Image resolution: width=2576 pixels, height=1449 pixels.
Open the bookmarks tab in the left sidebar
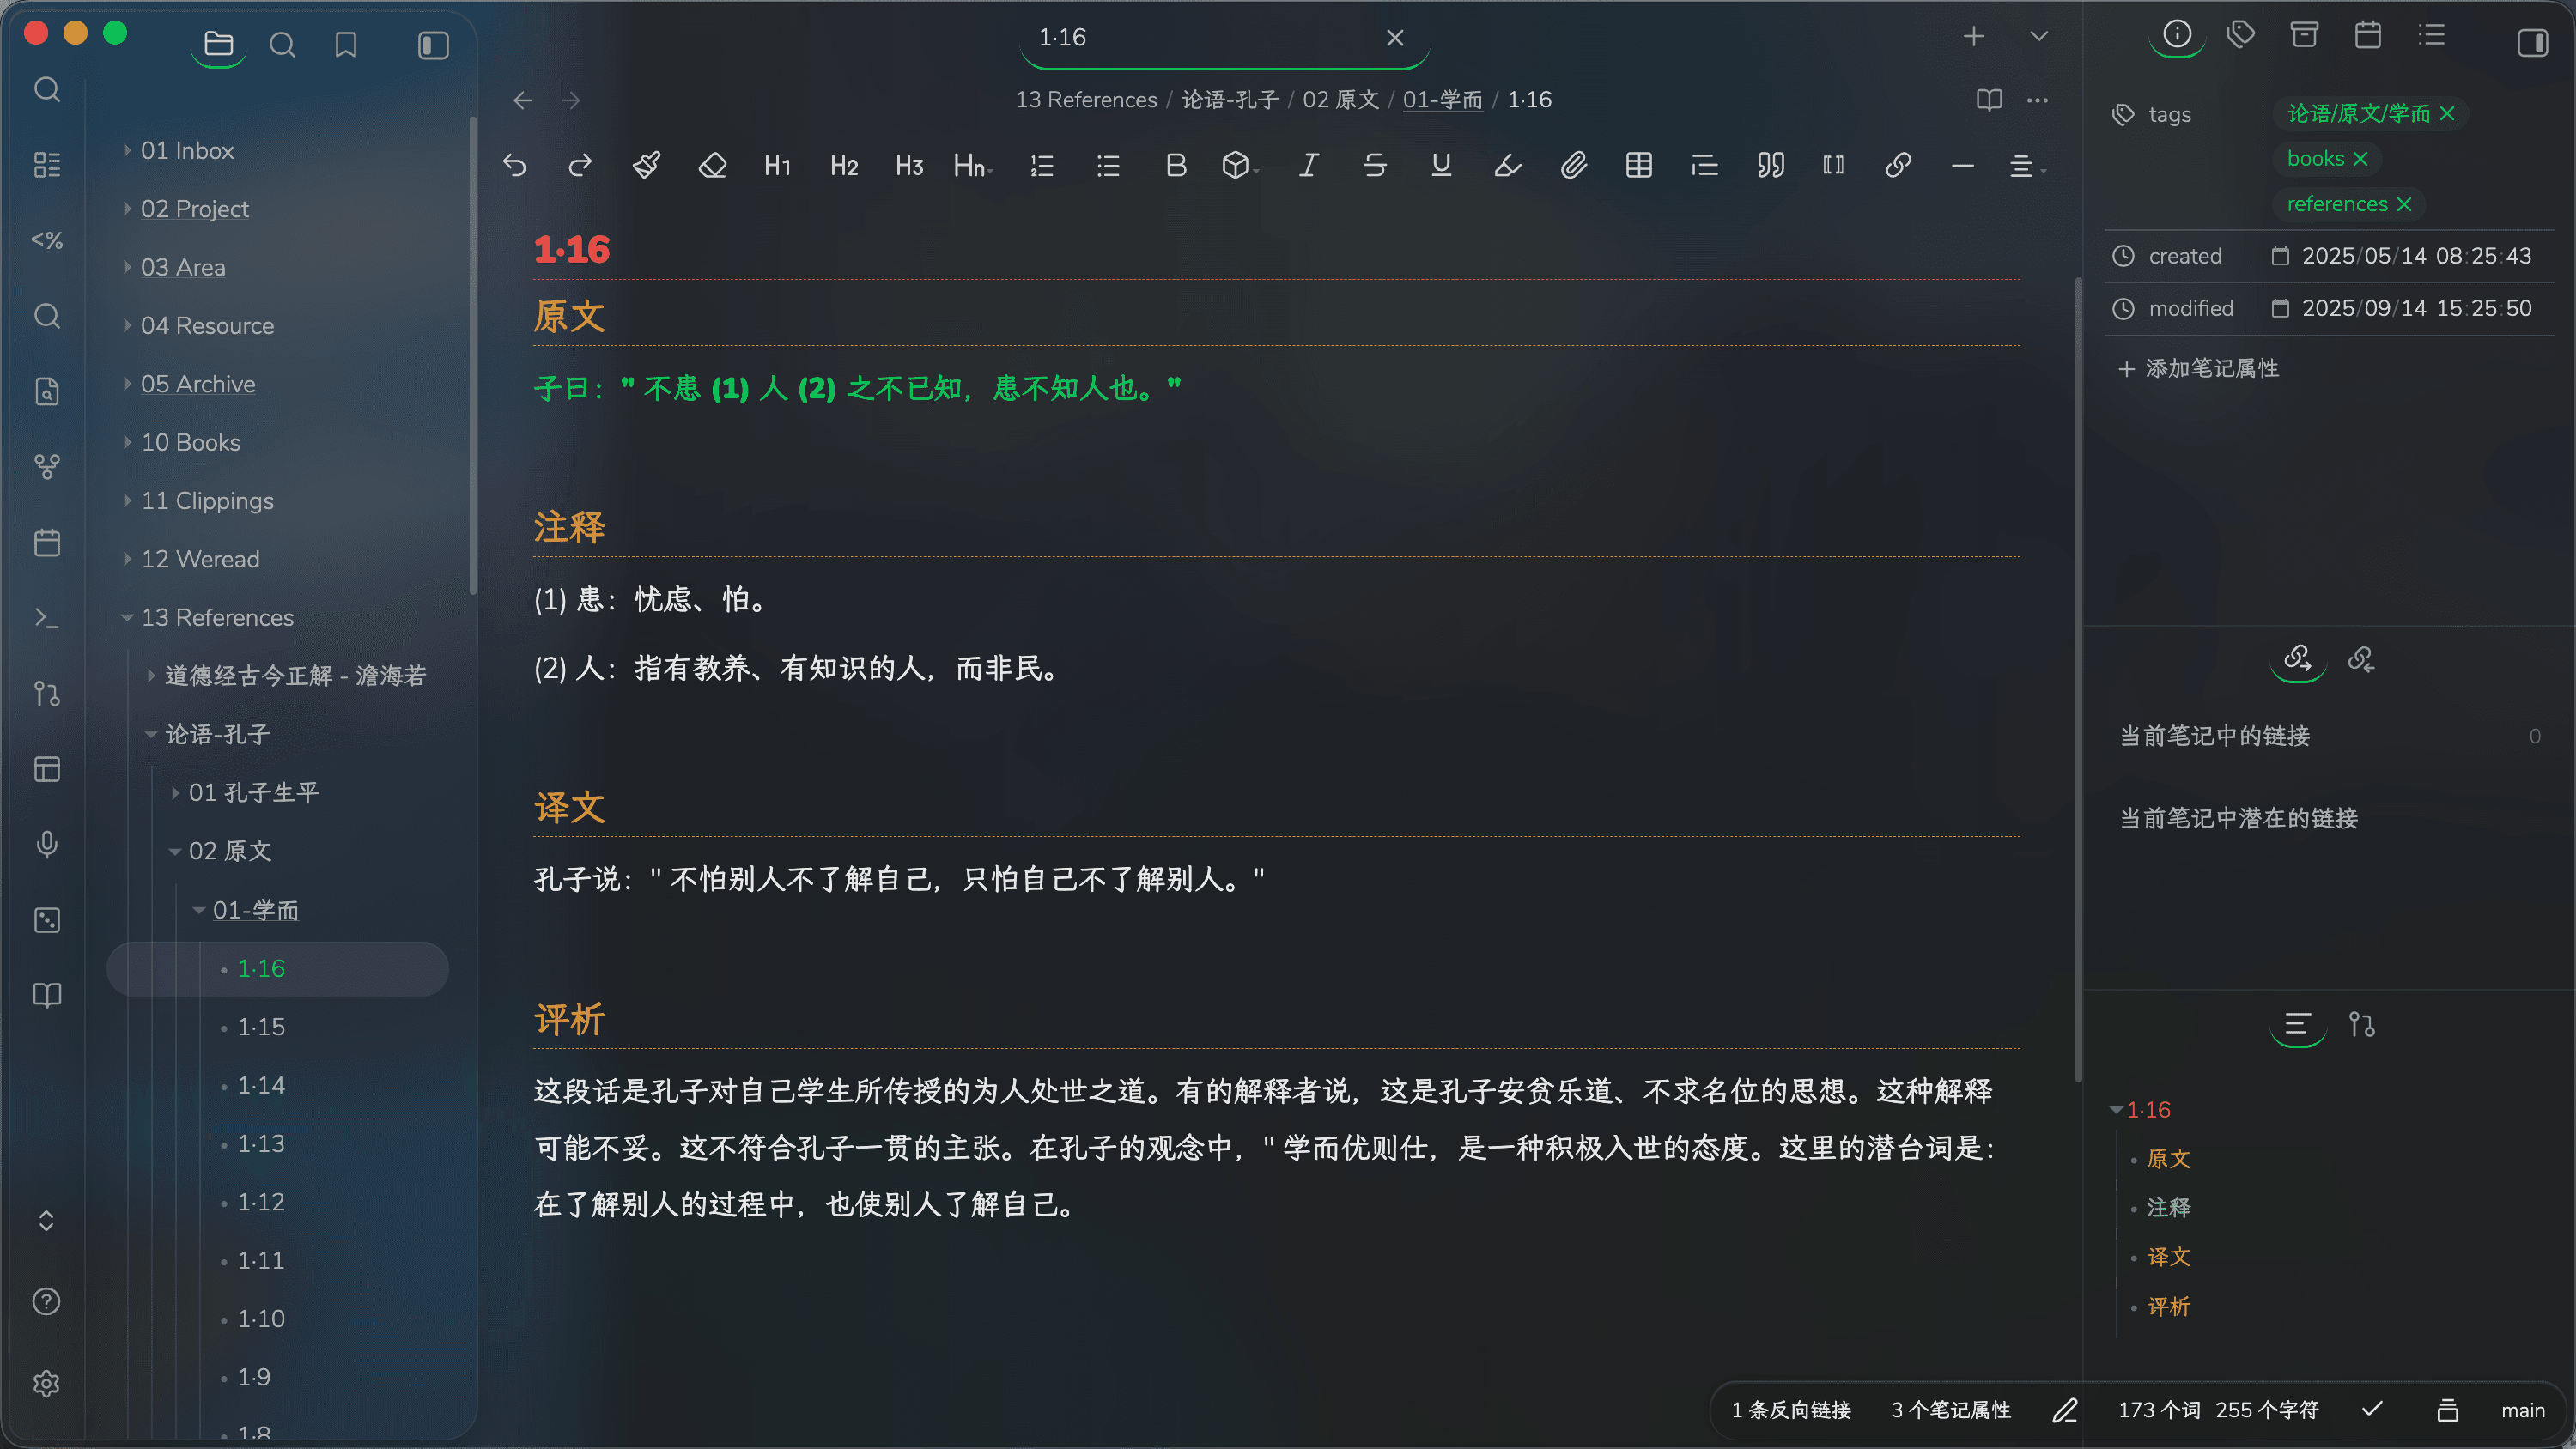click(346, 44)
